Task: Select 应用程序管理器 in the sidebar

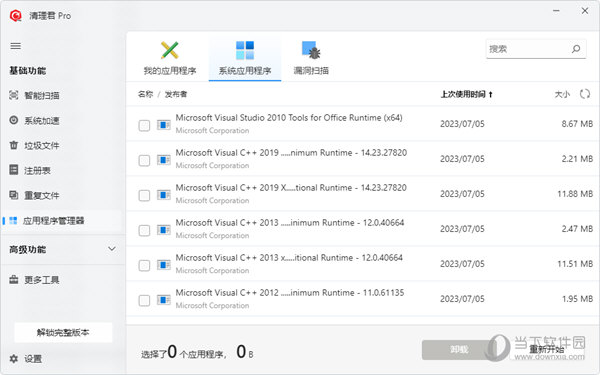Action: click(x=61, y=221)
